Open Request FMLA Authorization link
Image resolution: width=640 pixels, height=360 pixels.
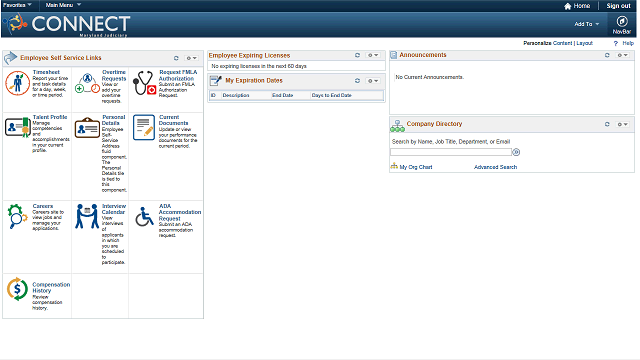pos(178,75)
